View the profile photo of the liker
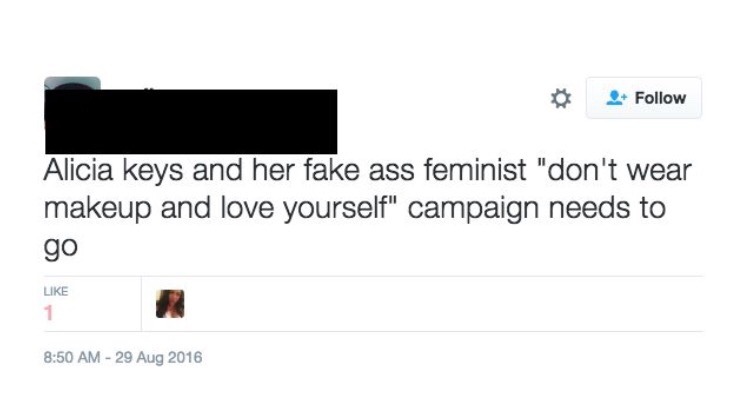750x404 pixels. pyautogui.click(x=170, y=304)
